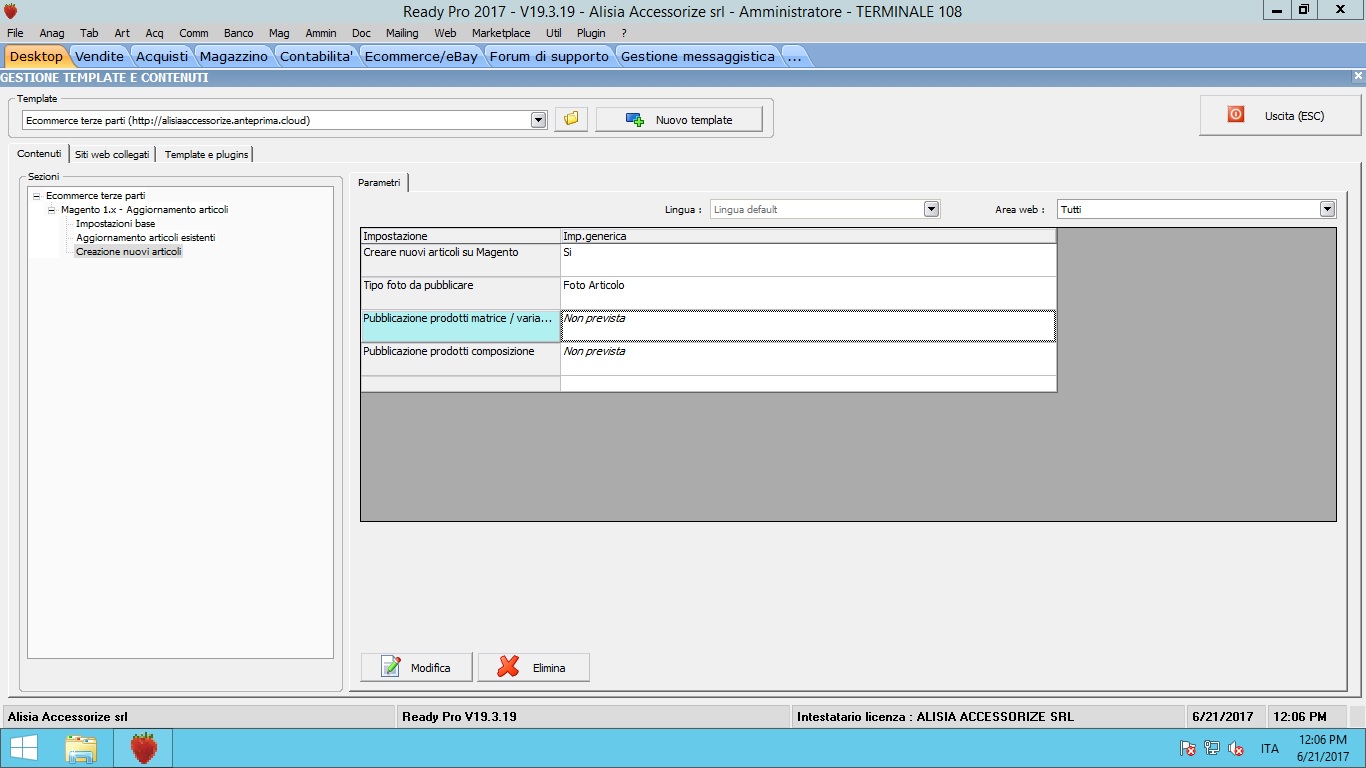1366x768 pixels.
Task: Click the Modifica button
Action: coord(418,667)
